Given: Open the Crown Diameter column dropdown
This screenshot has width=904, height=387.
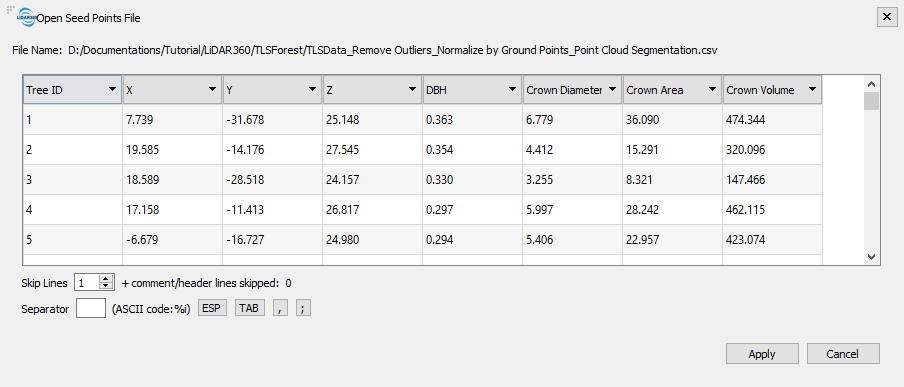Looking at the screenshot, I should [572, 90].
